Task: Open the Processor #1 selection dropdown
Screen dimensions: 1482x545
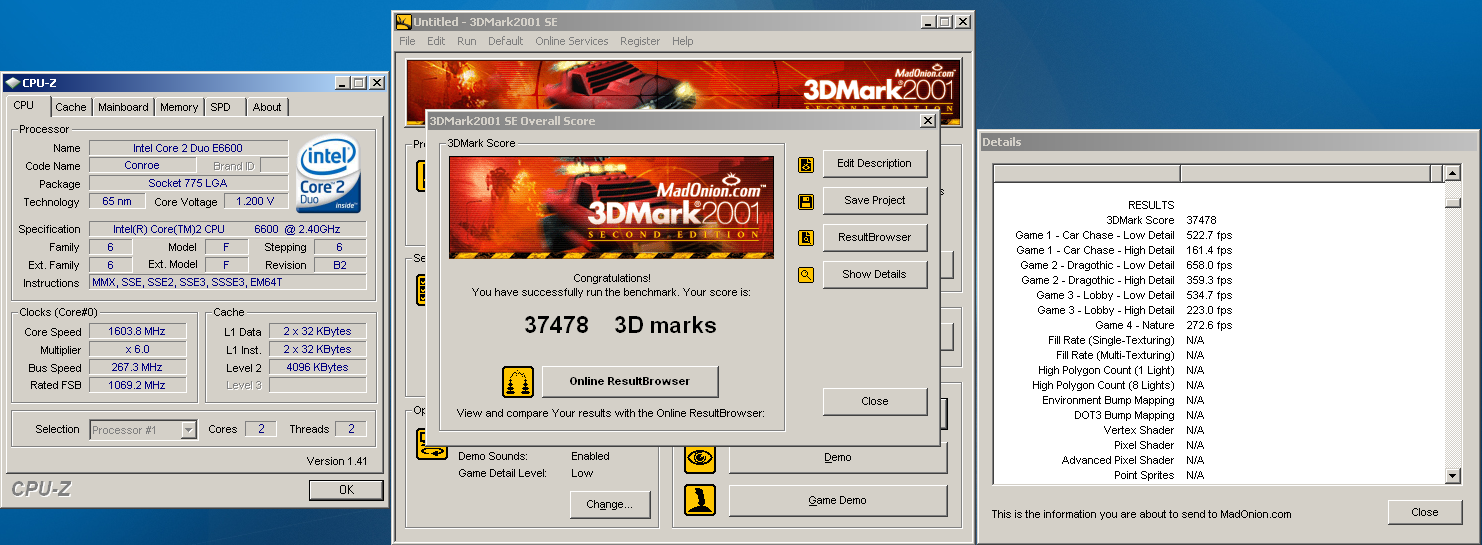Action: point(188,430)
